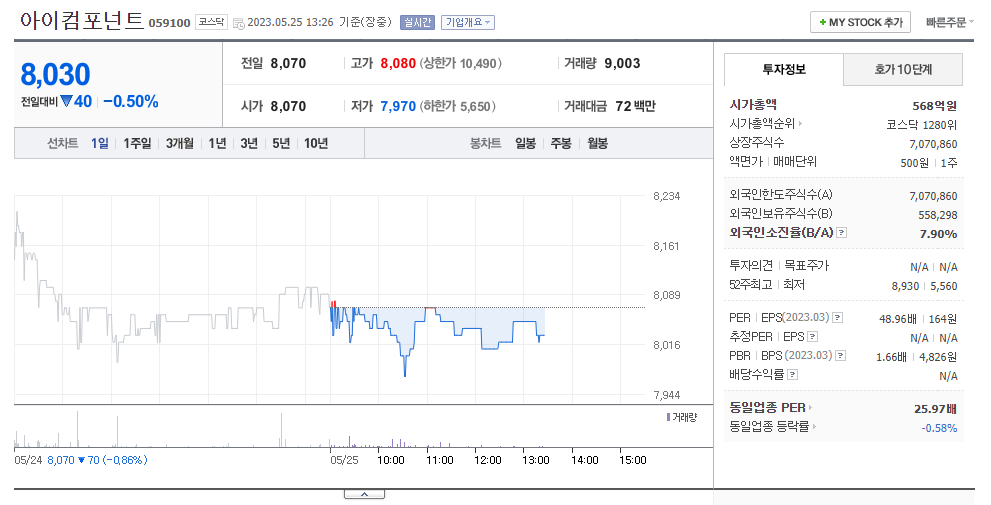Collapse chart with bottom arrow handle
The height and width of the screenshot is (505, 991).
pos(364,494)
